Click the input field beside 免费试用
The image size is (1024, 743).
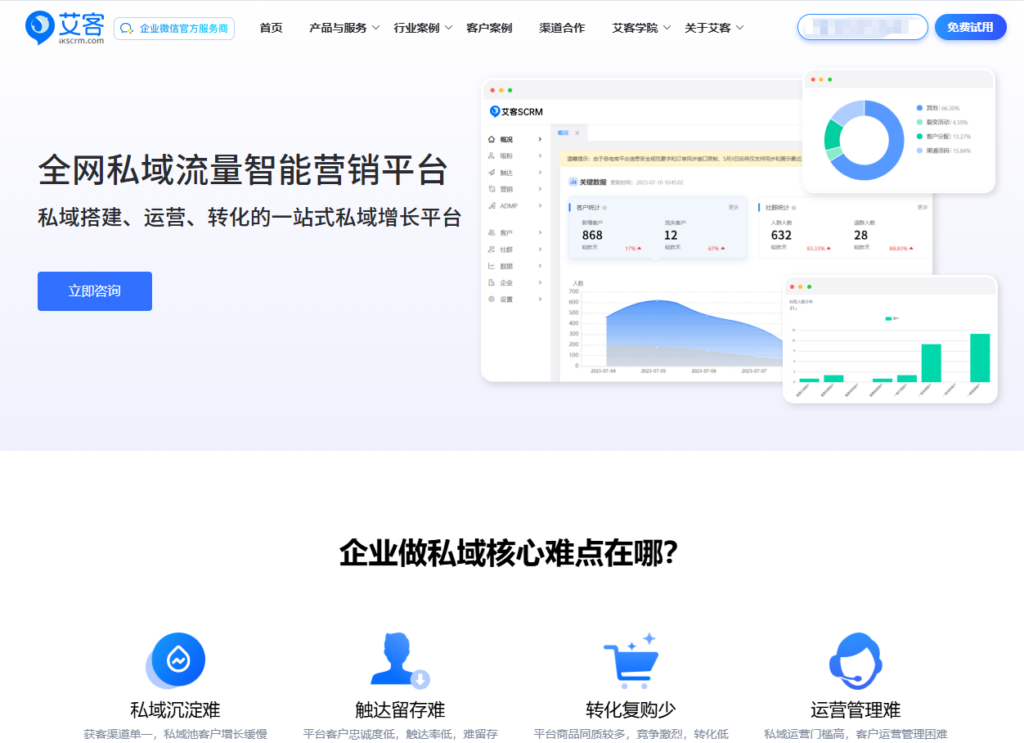862,27
